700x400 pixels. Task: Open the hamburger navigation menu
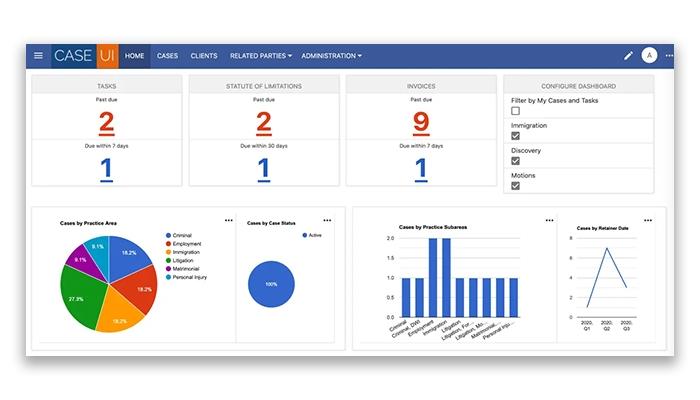pyautogui.click(x=38, y=56)
